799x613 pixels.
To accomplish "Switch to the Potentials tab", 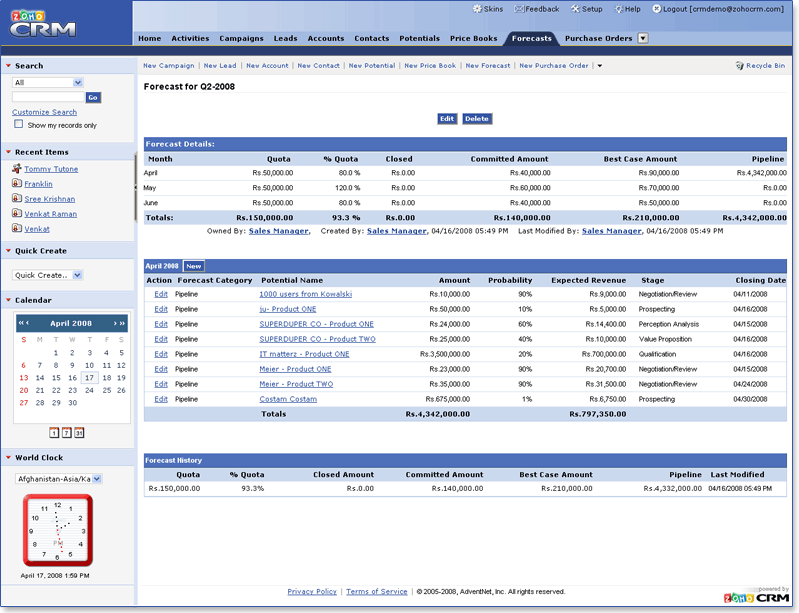I will click(419, 39).
